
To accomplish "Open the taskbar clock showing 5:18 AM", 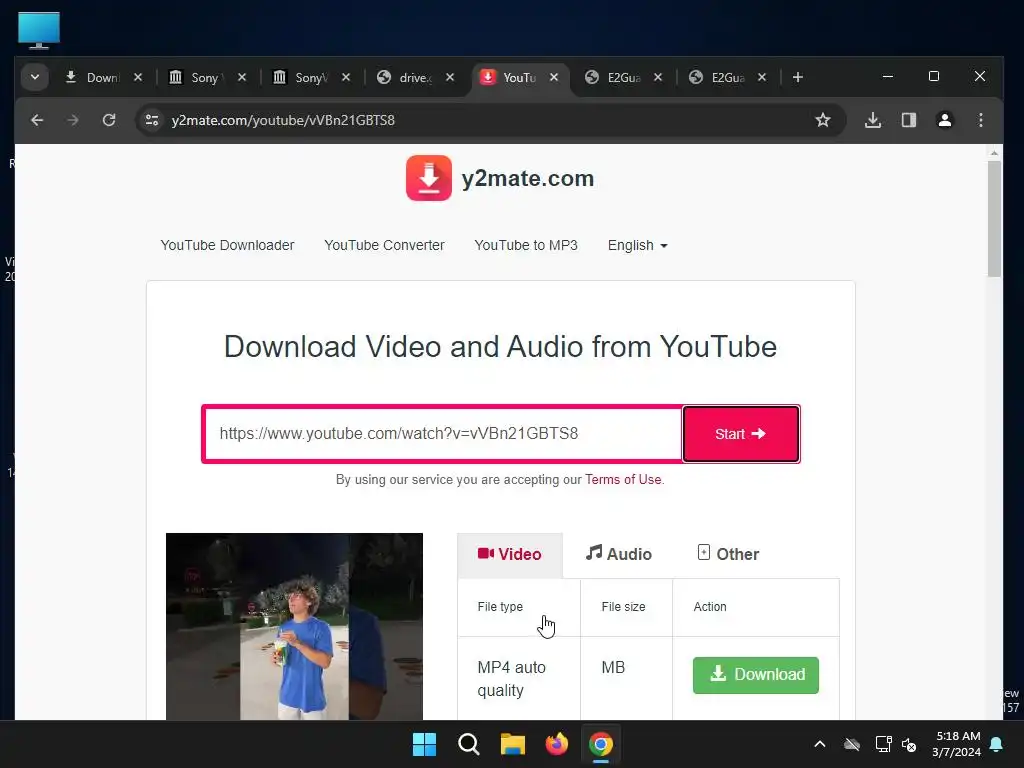I will click(x=957, y=744).
